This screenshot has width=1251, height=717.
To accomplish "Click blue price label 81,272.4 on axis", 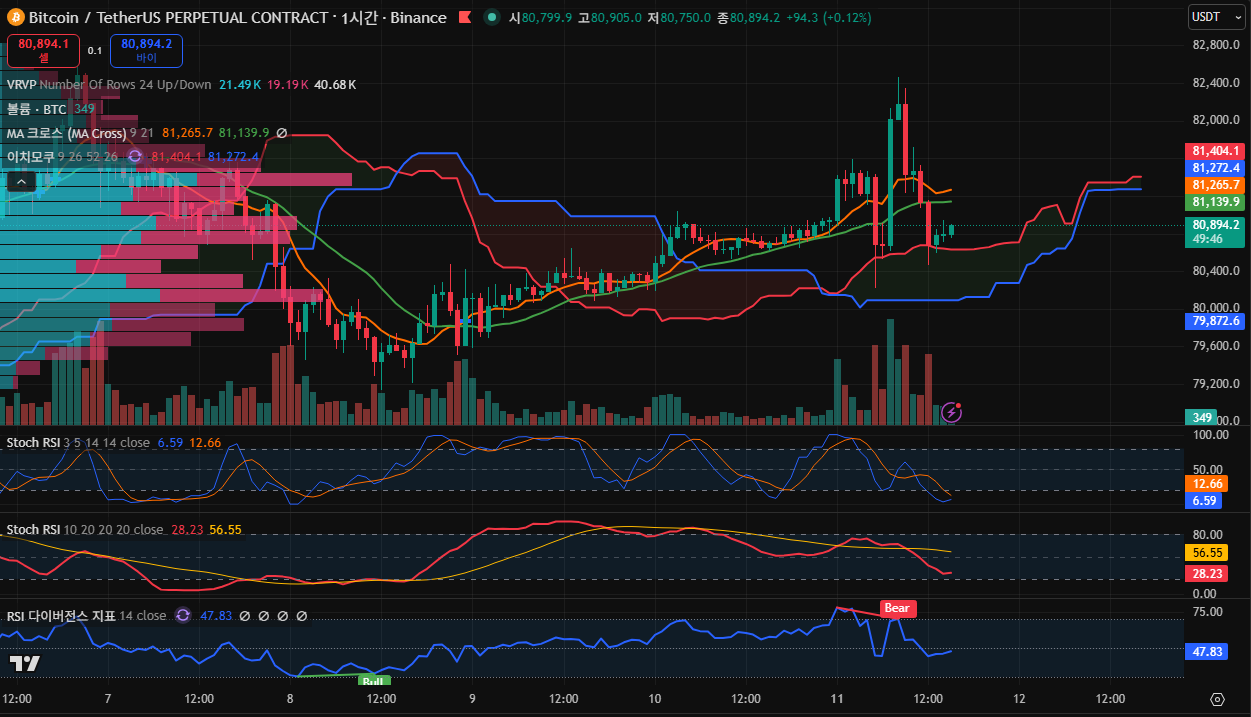I will click(1216, 168).
